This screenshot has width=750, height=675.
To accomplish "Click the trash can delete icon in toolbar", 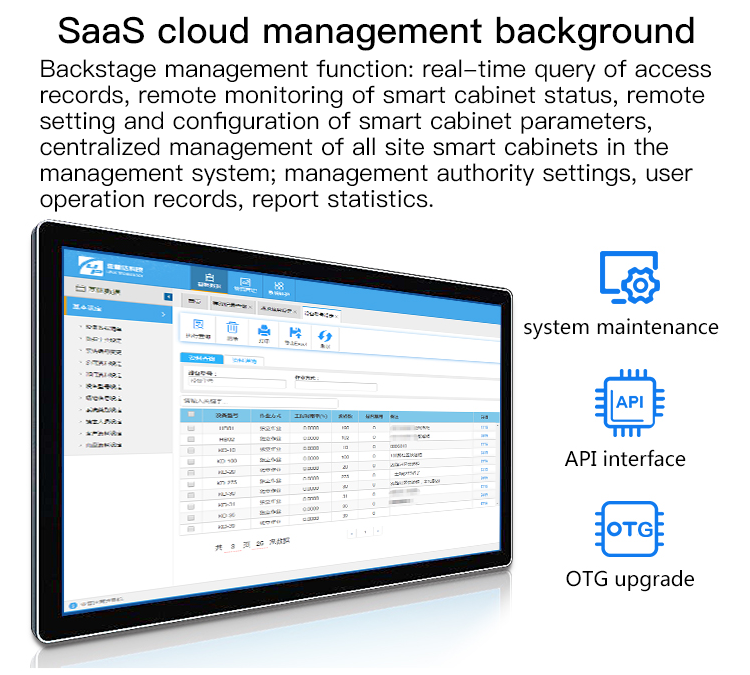I will click(232, 327).
